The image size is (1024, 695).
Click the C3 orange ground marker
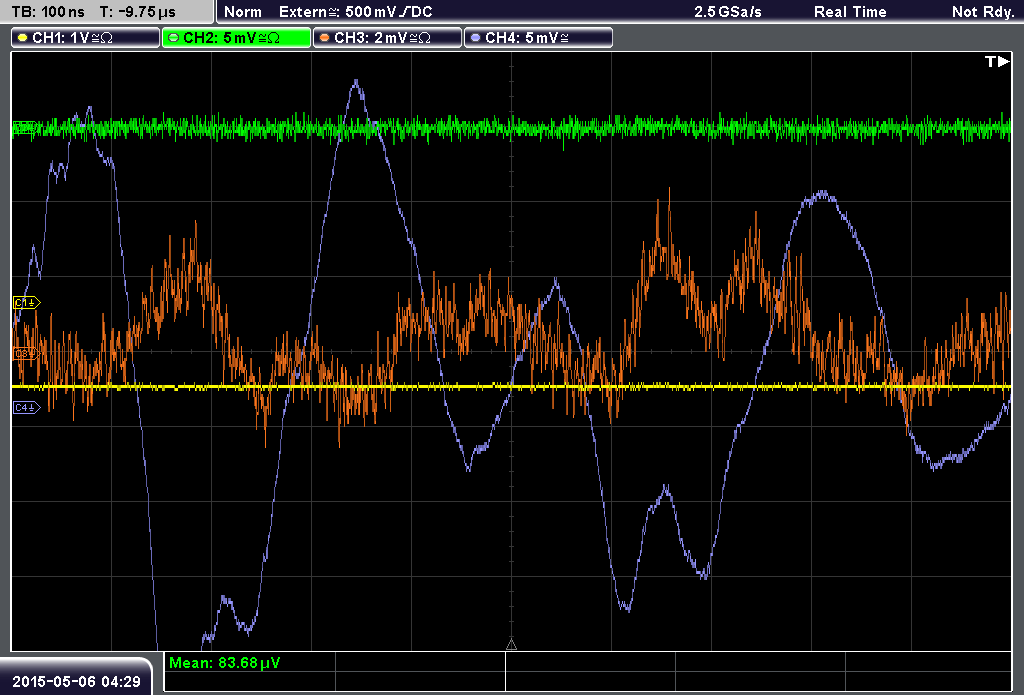(25, 353)
